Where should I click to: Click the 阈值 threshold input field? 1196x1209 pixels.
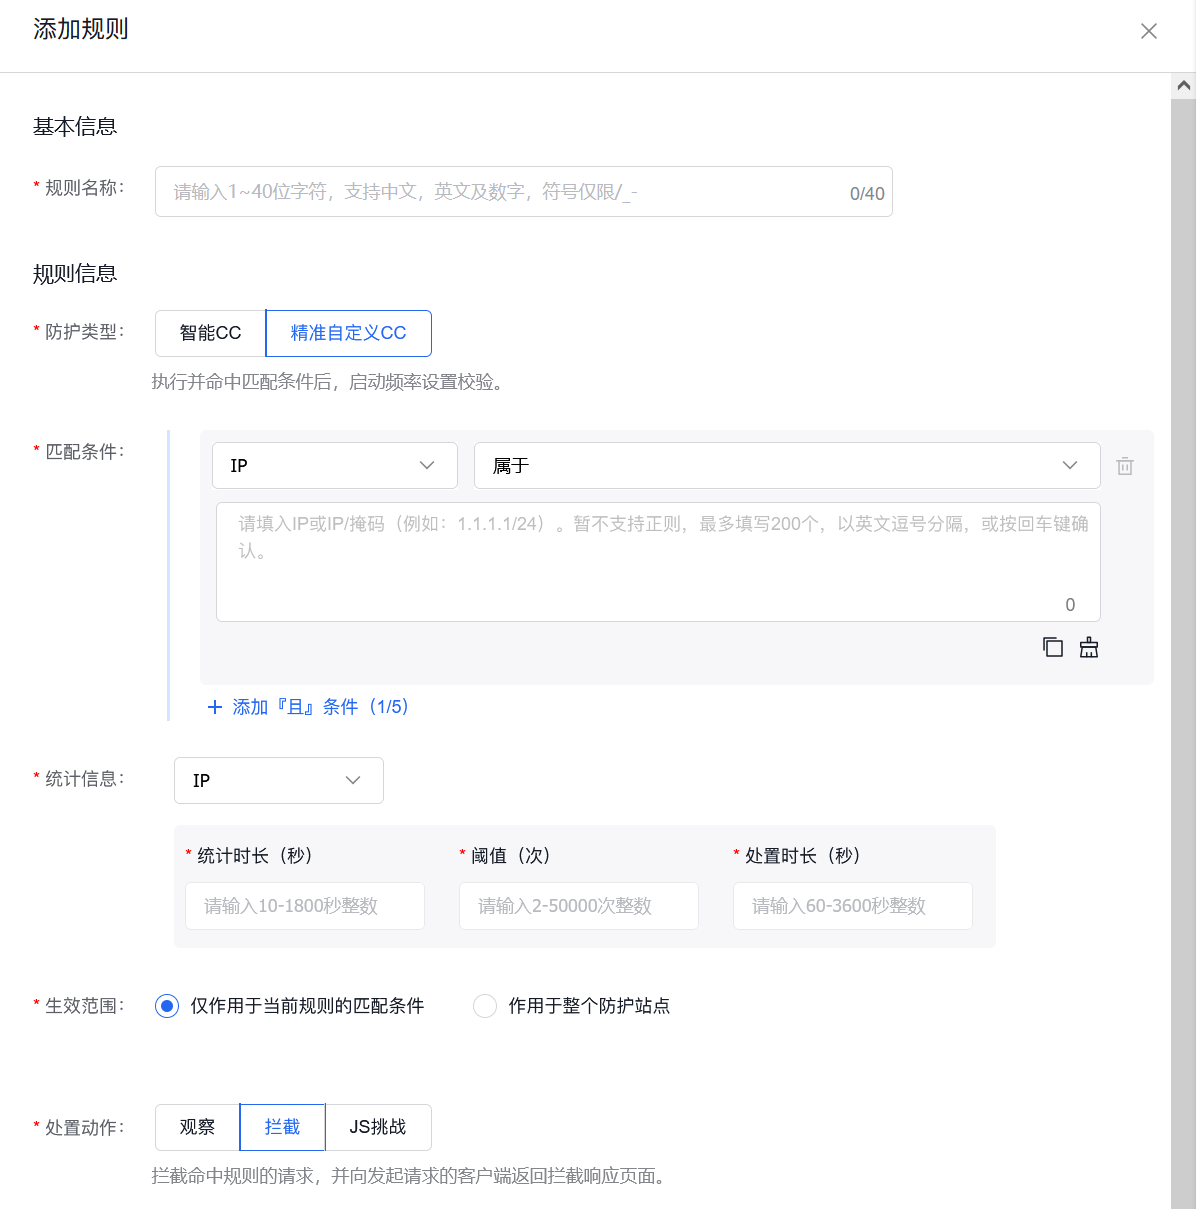coord(578,906)
